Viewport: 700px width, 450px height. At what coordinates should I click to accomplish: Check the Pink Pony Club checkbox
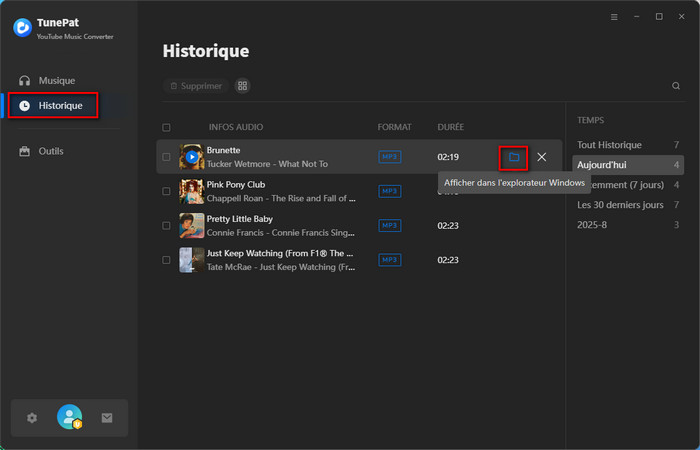[x=167, y=192]
